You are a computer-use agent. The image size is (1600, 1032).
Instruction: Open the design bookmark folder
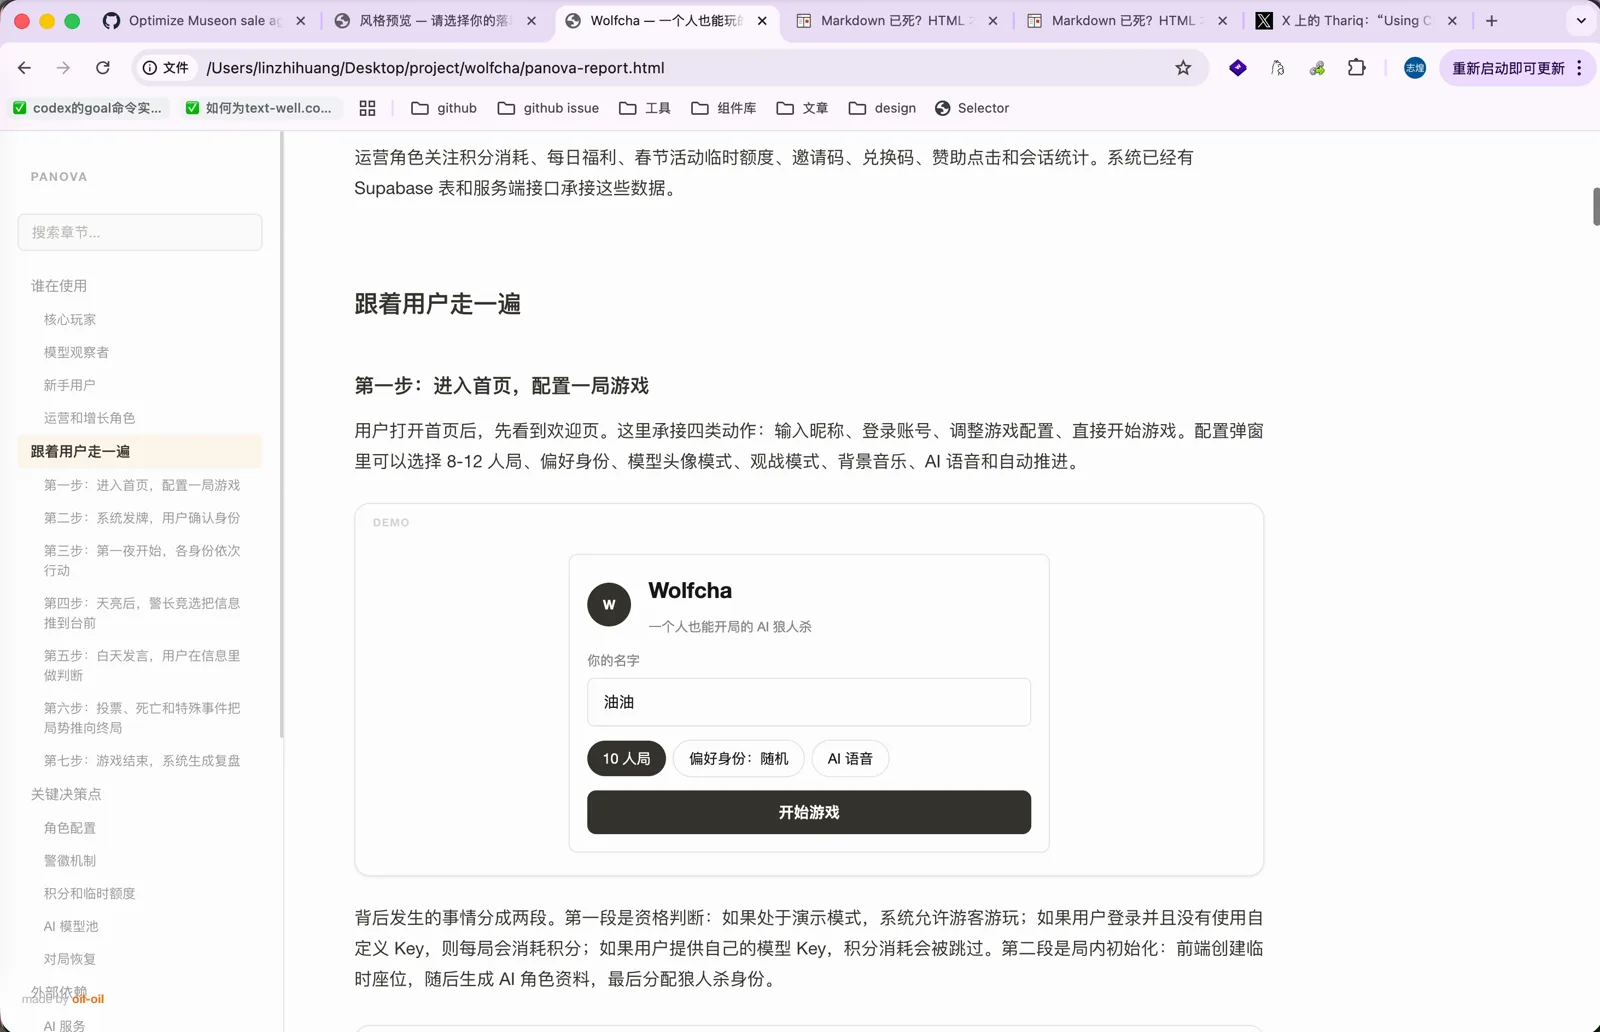coord(882,108)
